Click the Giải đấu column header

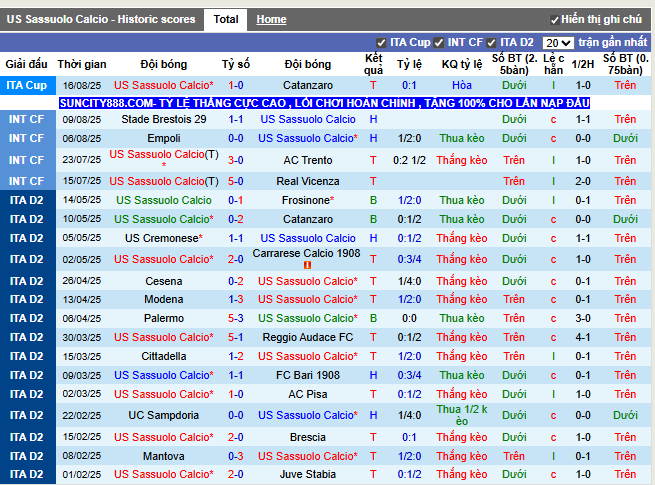26,64
